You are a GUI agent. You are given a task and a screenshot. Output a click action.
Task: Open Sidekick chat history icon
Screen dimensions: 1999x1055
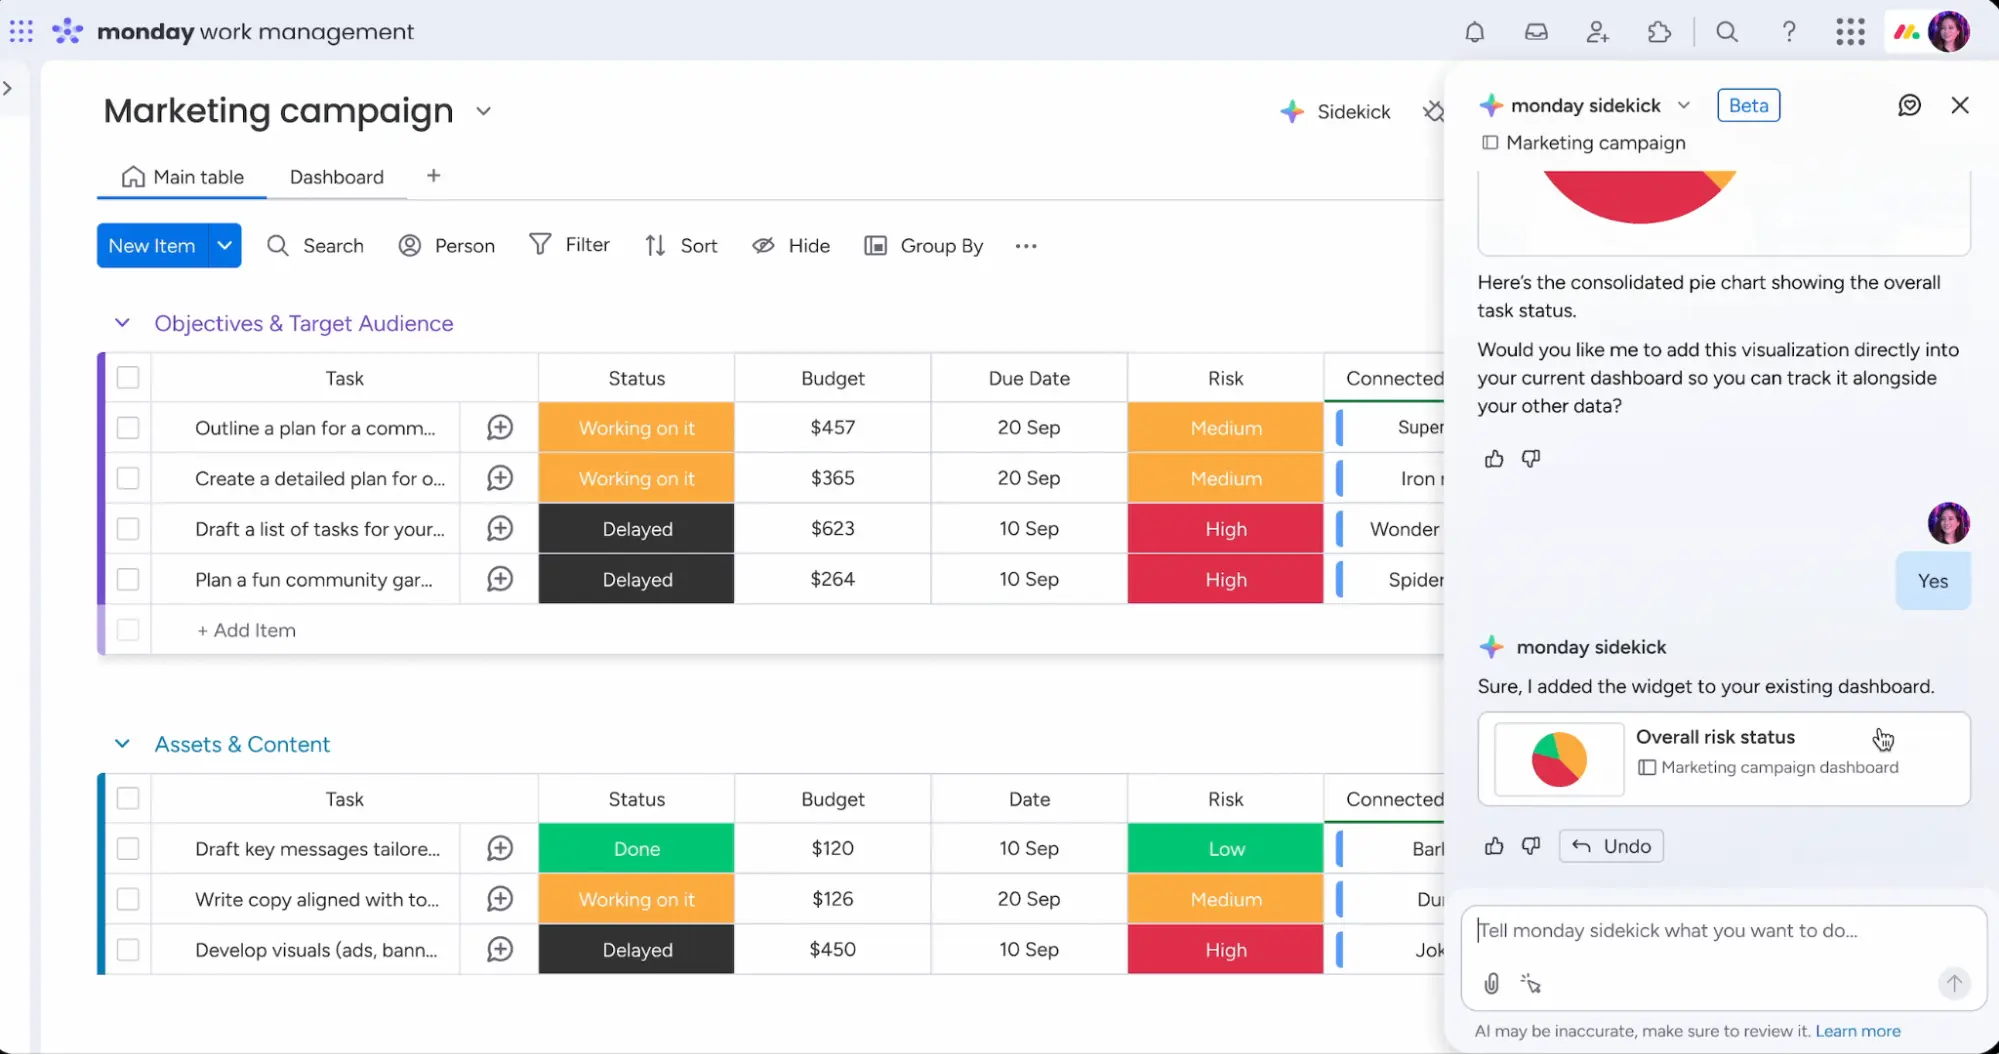click(1909, 105)
